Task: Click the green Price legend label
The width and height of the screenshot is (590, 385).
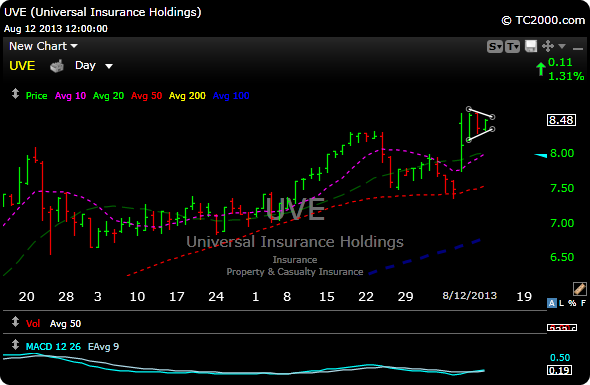Action: 36,96
